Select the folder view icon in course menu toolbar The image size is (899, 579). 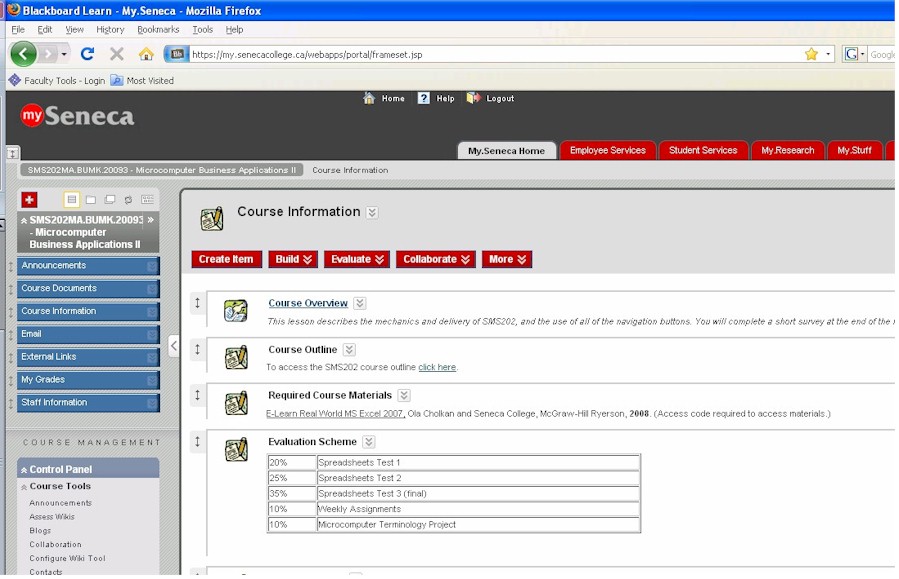click(91, 199)
